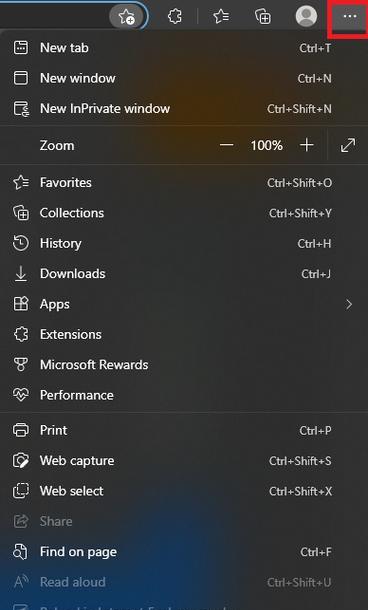This screenshot has width=368, height=610.
Task: Open the profile avatar icon
Action: tap(306, 16)
